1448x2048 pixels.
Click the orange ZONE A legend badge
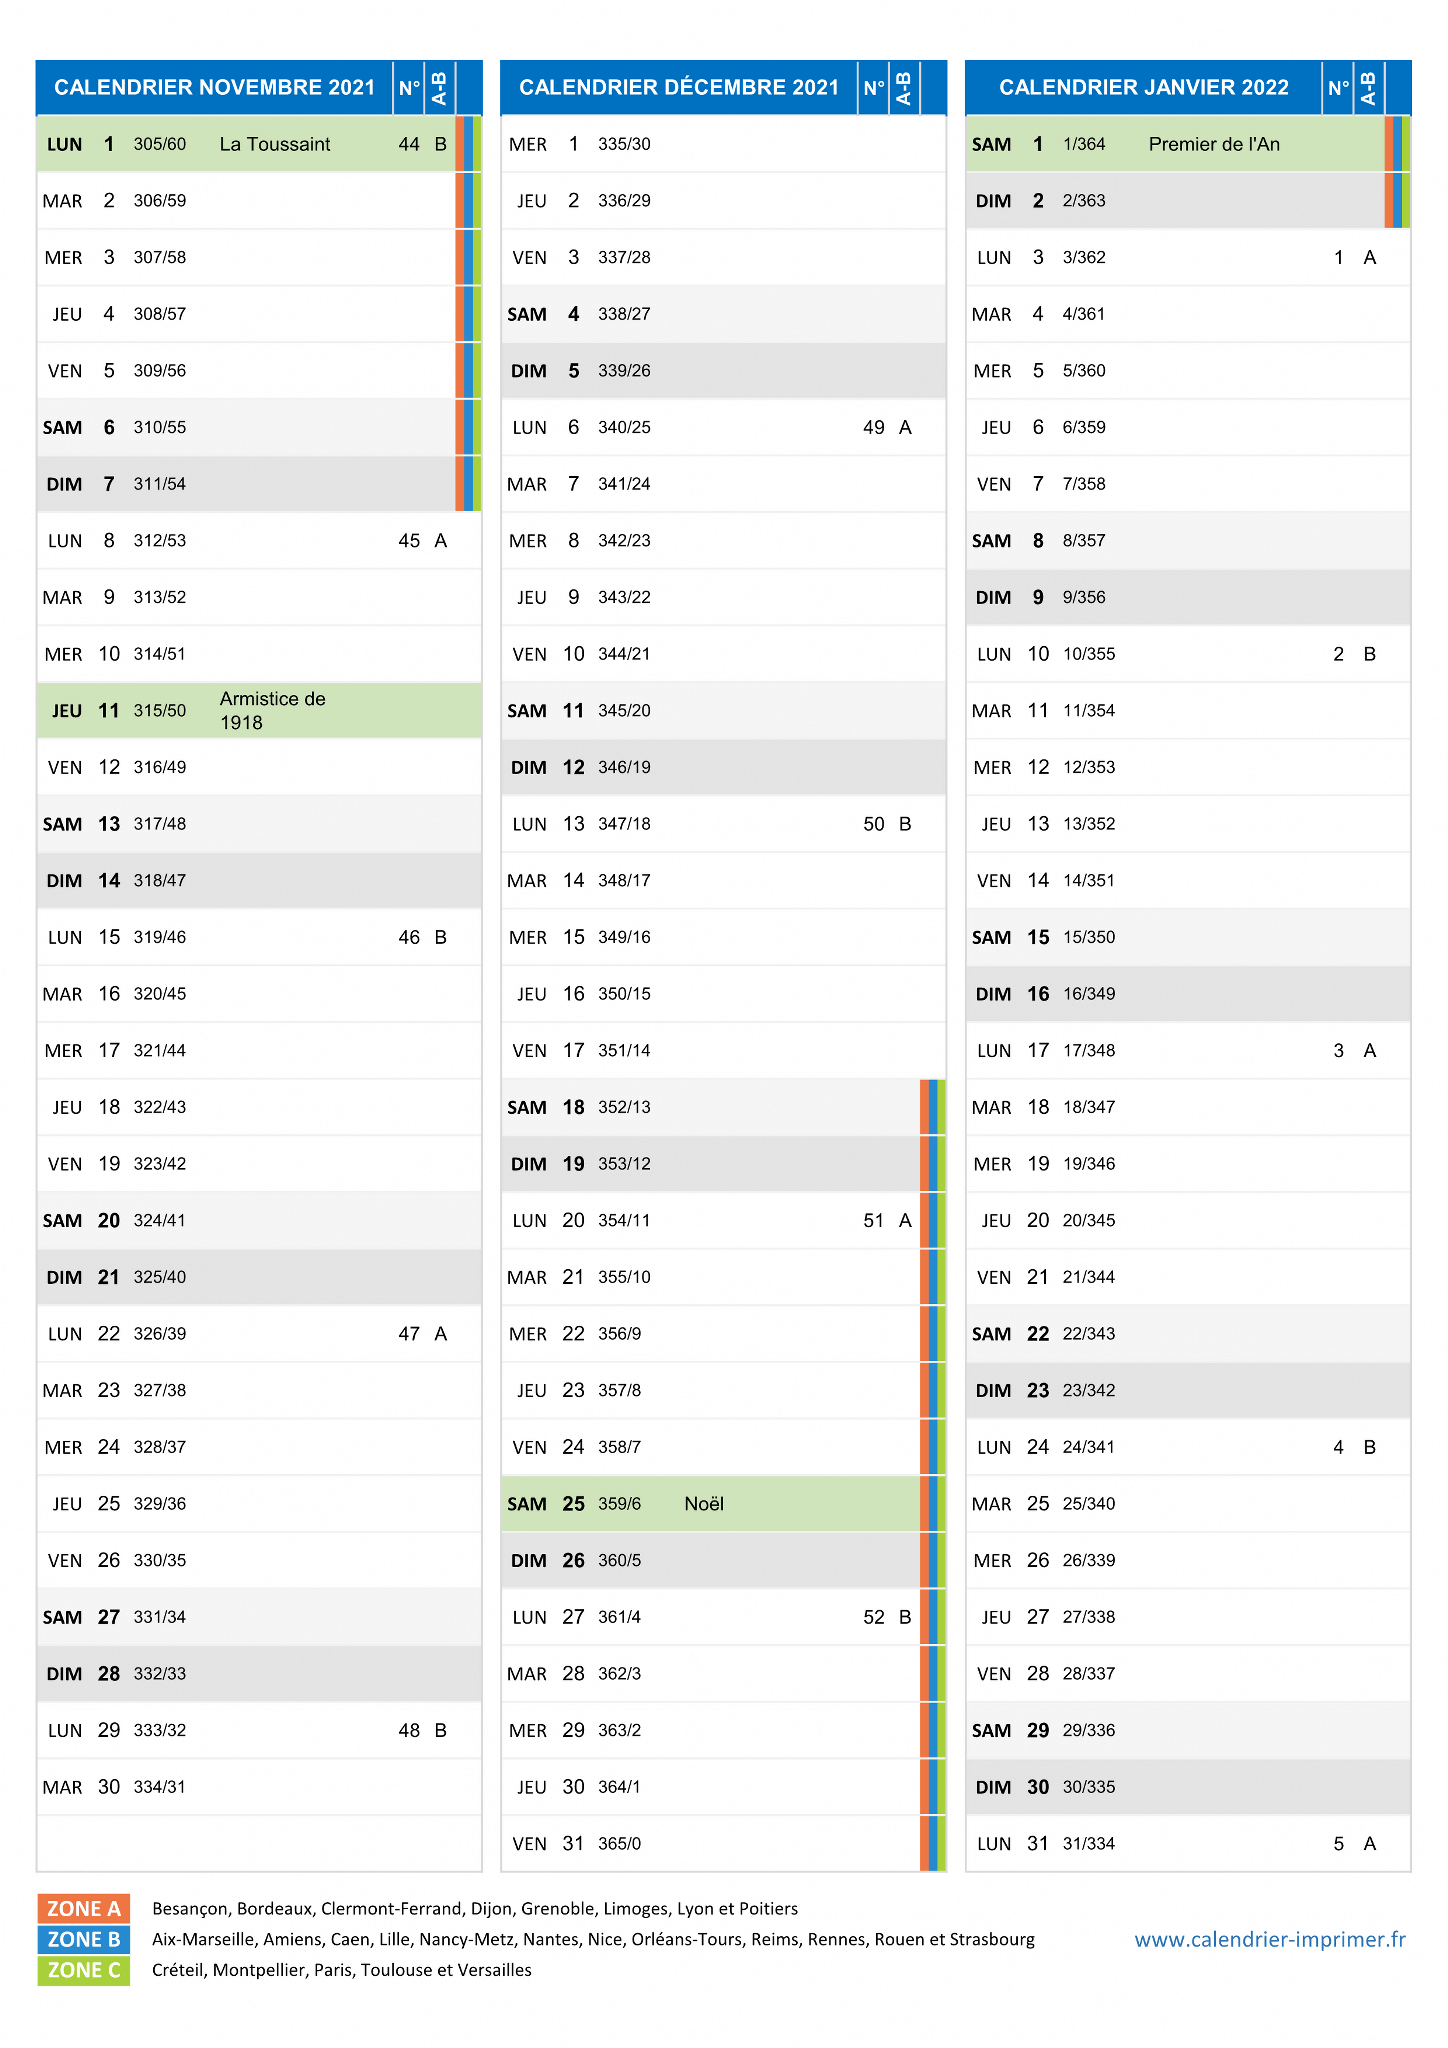84,1909
